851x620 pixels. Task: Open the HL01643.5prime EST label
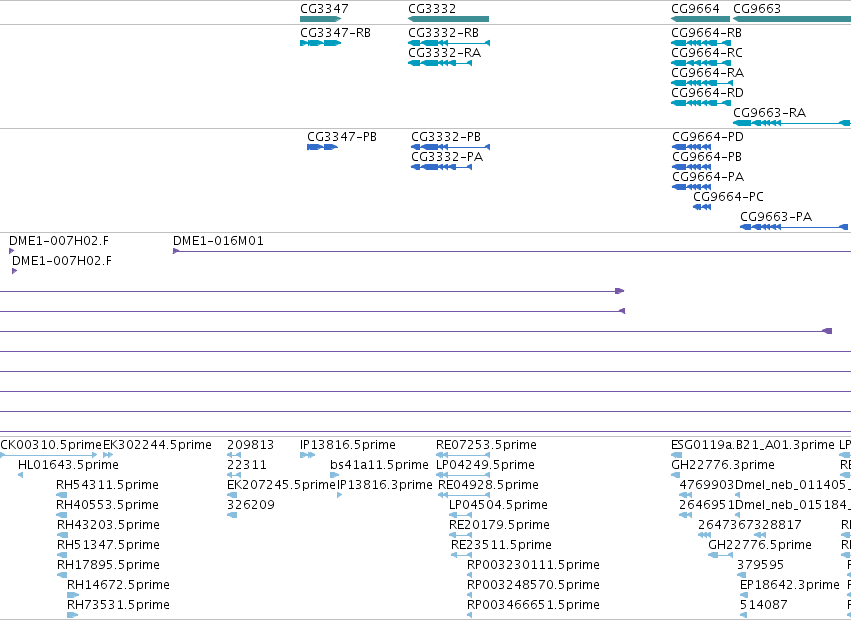click(x=68, y=465)
